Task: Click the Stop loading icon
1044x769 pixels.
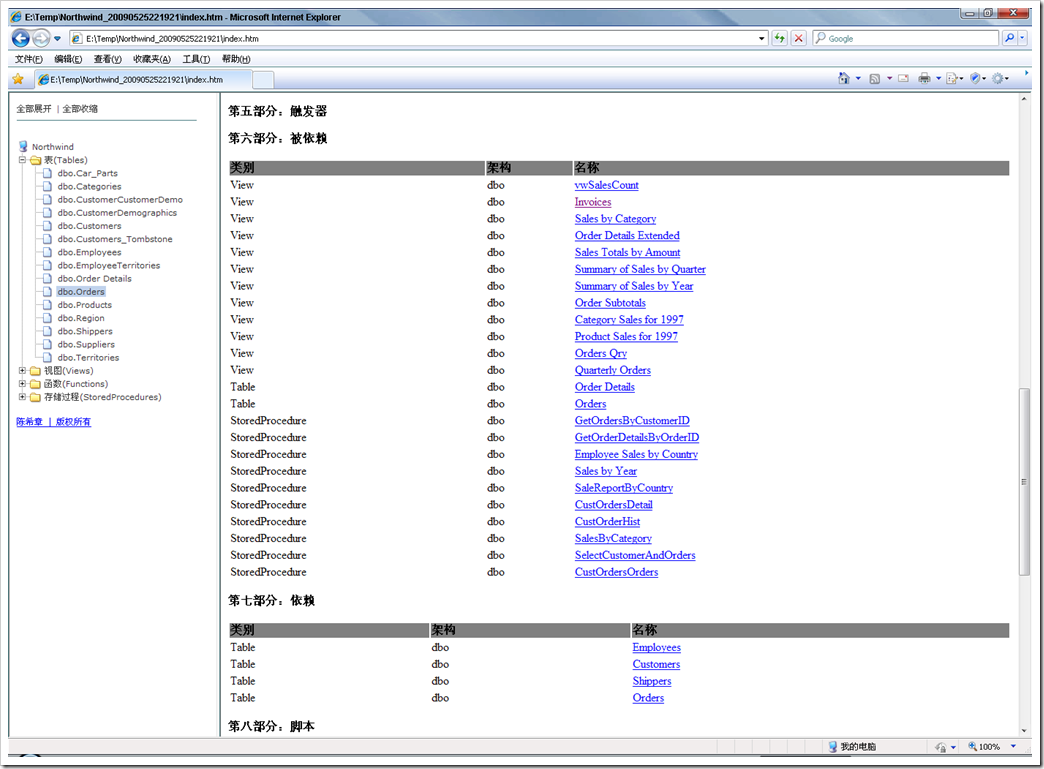Action: pos(799,39)
